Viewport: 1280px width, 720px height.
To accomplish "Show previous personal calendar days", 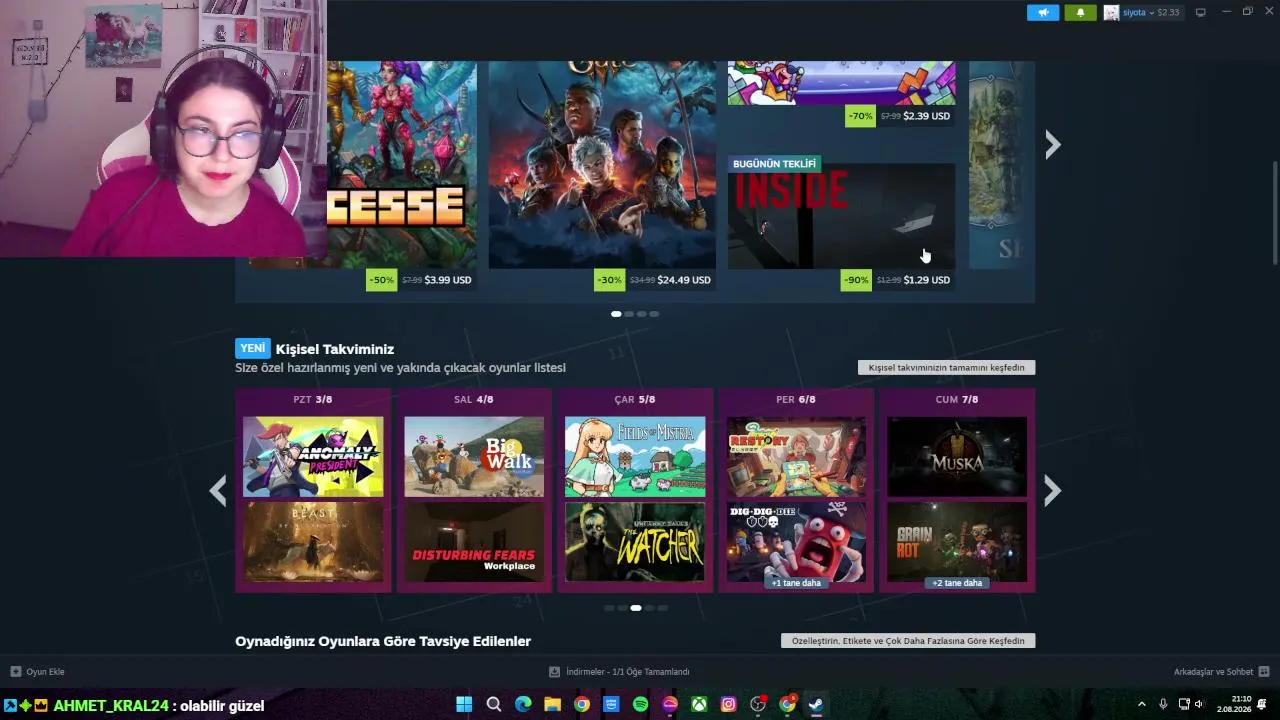I will (x=218, y=490).
